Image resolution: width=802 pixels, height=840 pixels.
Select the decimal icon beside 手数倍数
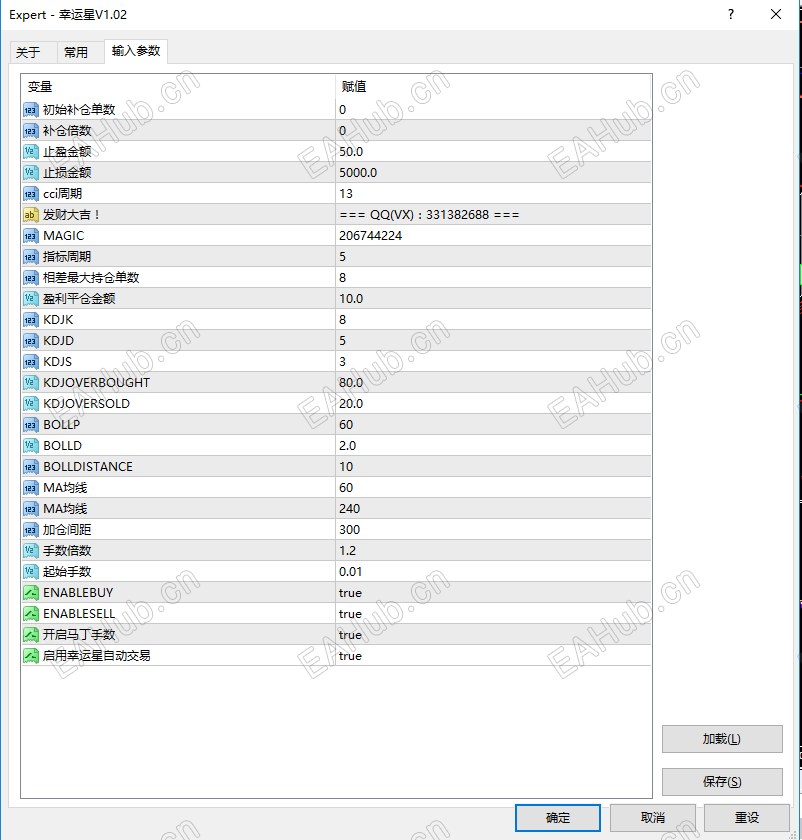point(31,550)
